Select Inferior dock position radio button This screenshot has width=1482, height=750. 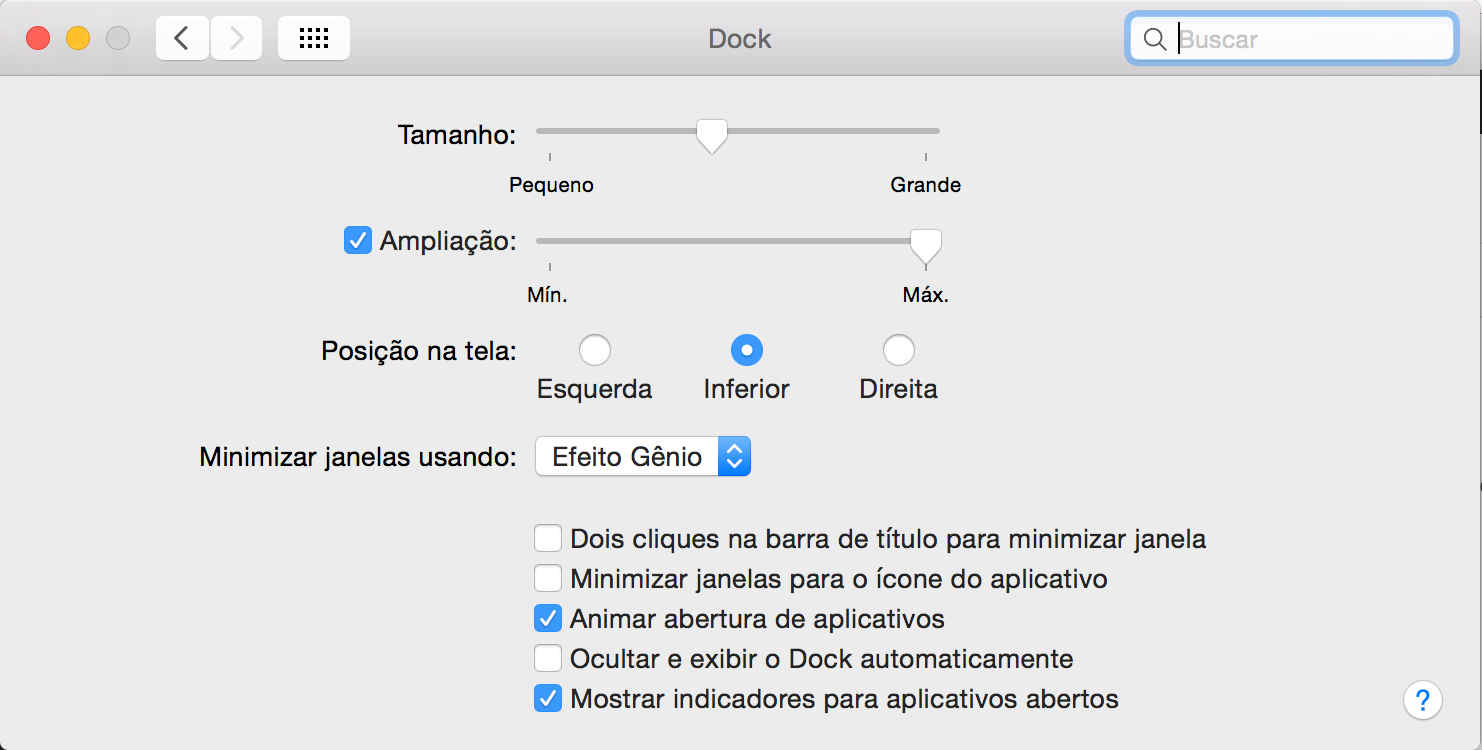coord(746,350)
